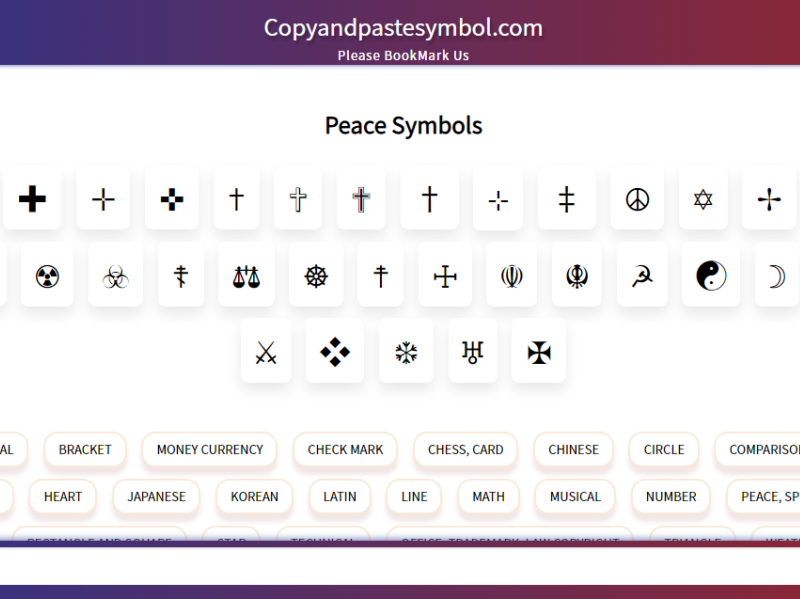Click the Please BookMark Us text
This screenshot has height=599, width=800.
point(401,55)
